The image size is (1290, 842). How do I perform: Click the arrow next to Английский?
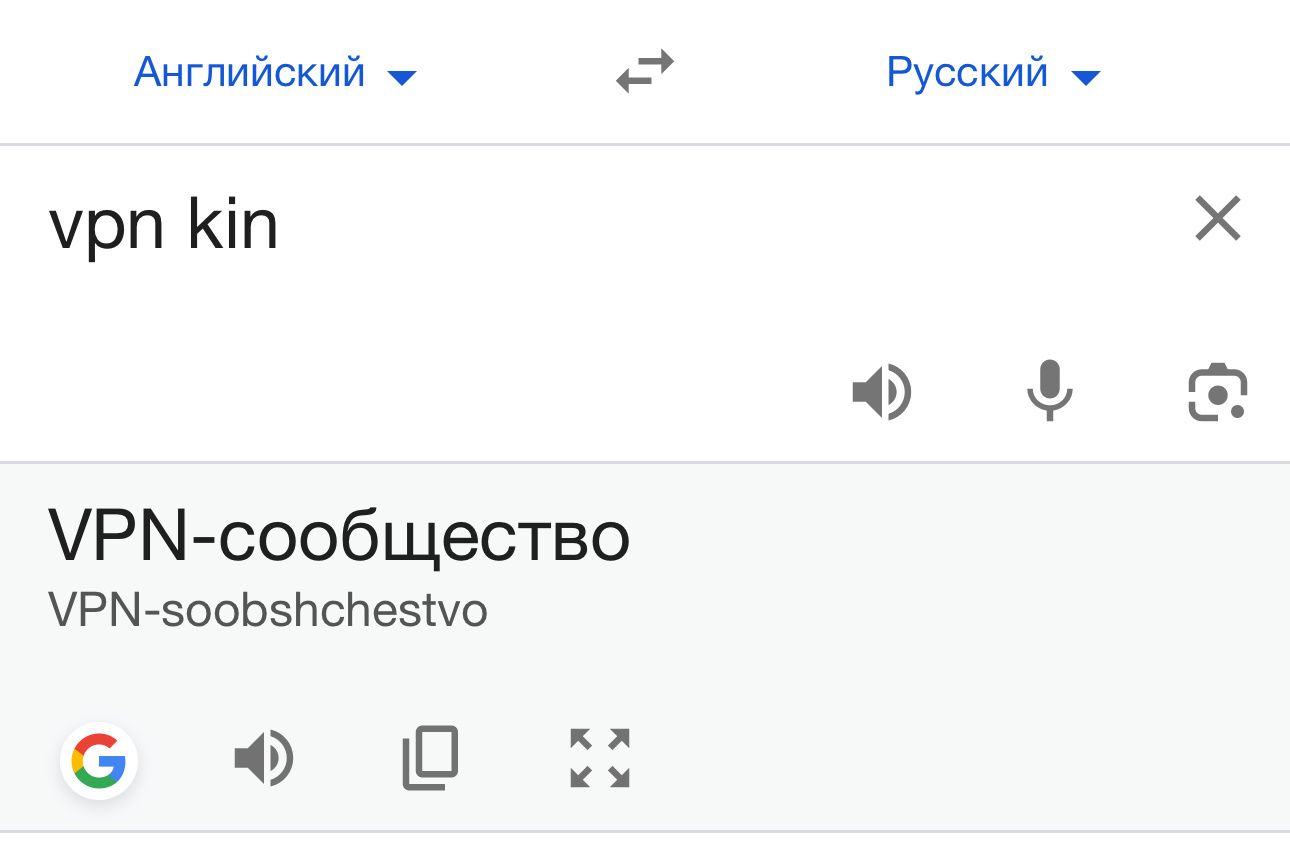[402, 77]
